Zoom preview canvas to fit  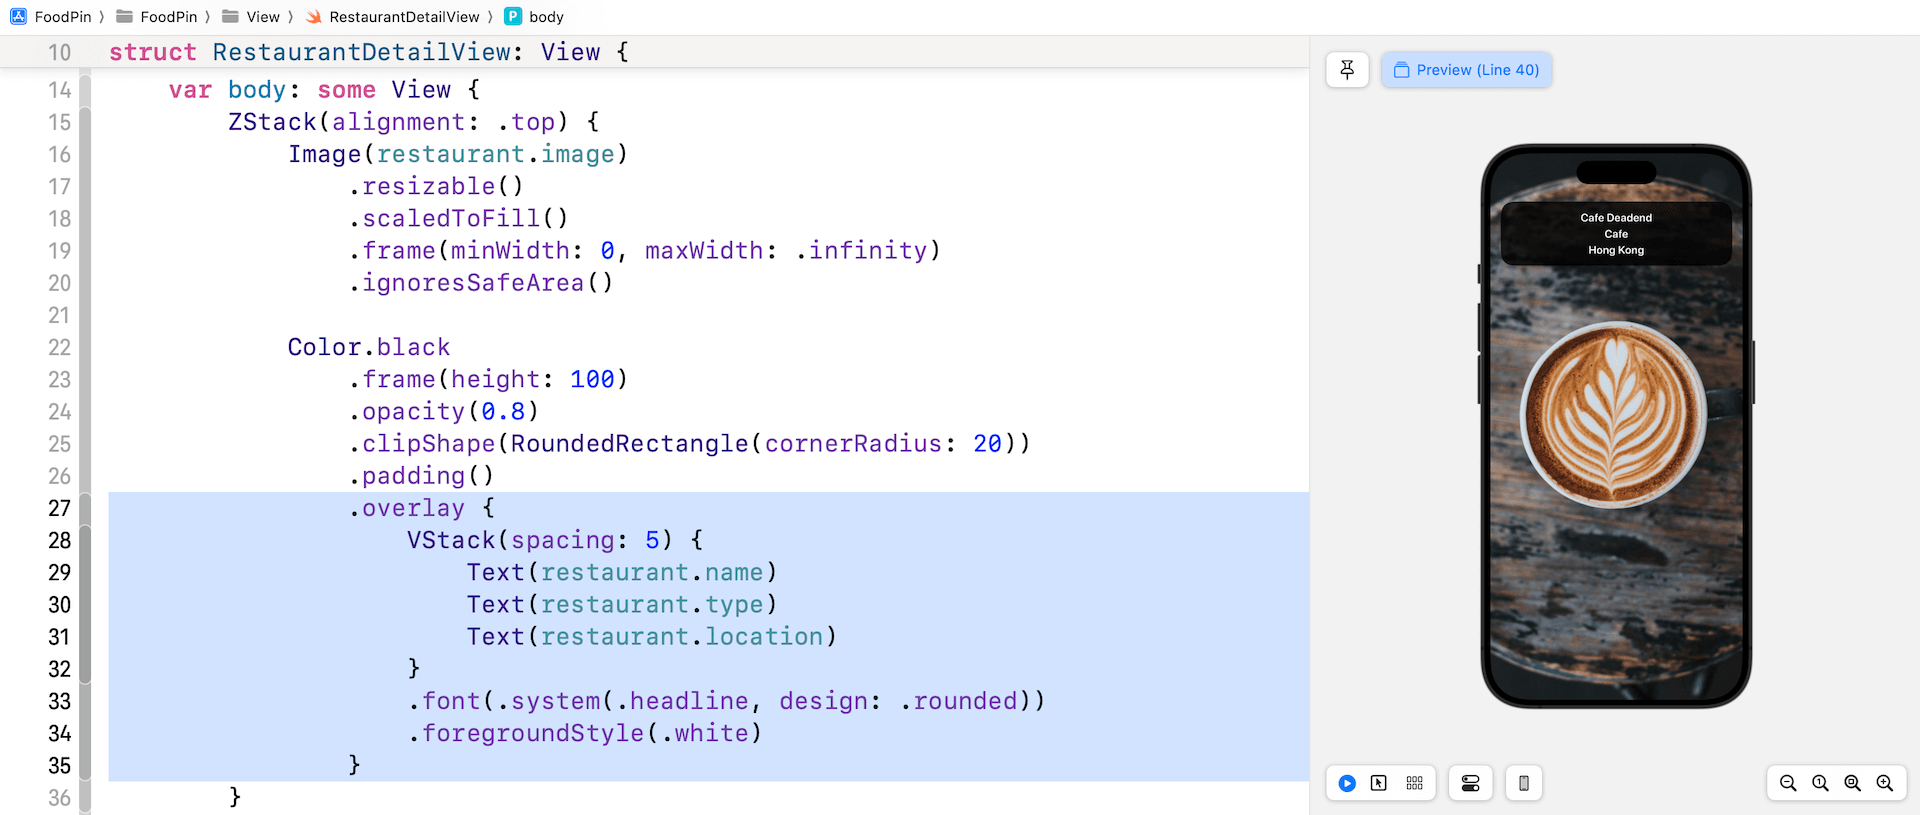point(1852,783)
